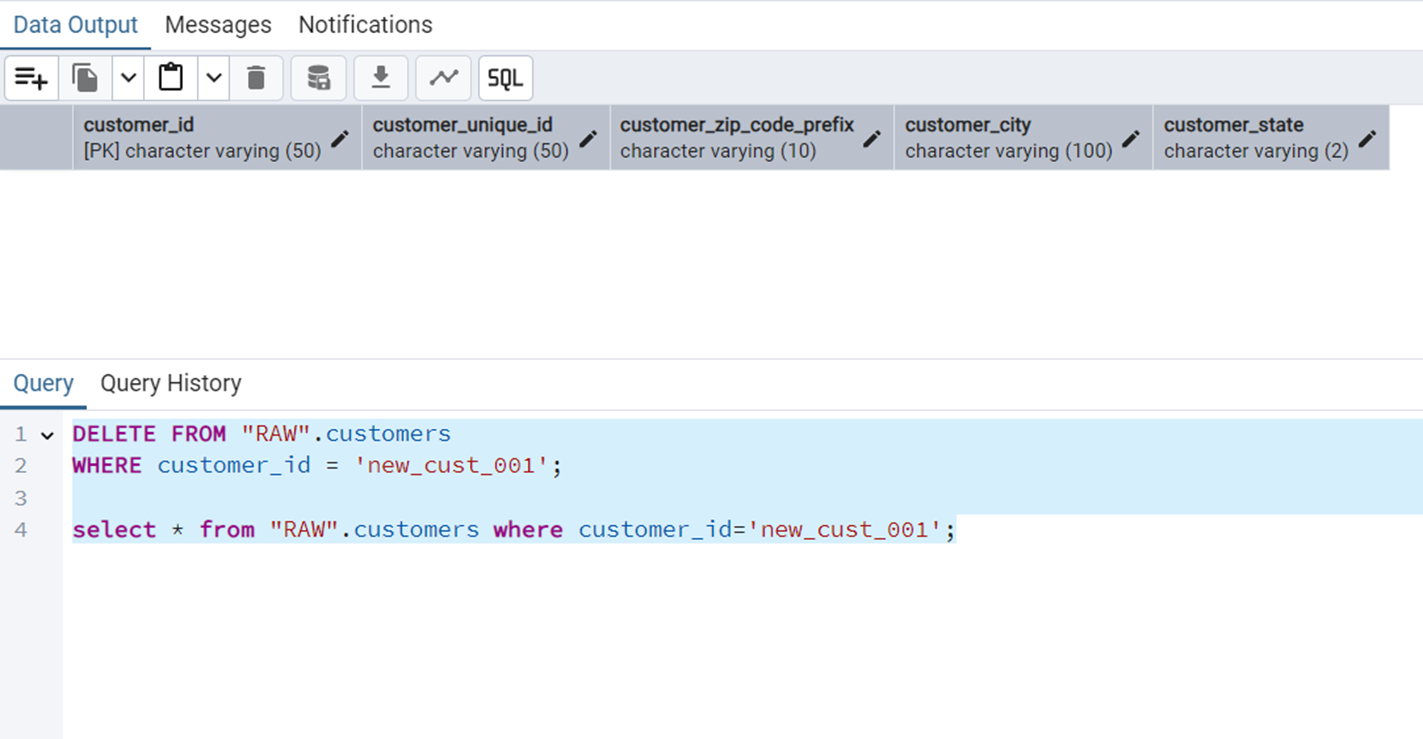Viewport: 1423px width, 739px height.
Task: Select the Data Output tab
Action: coord(75,25)
